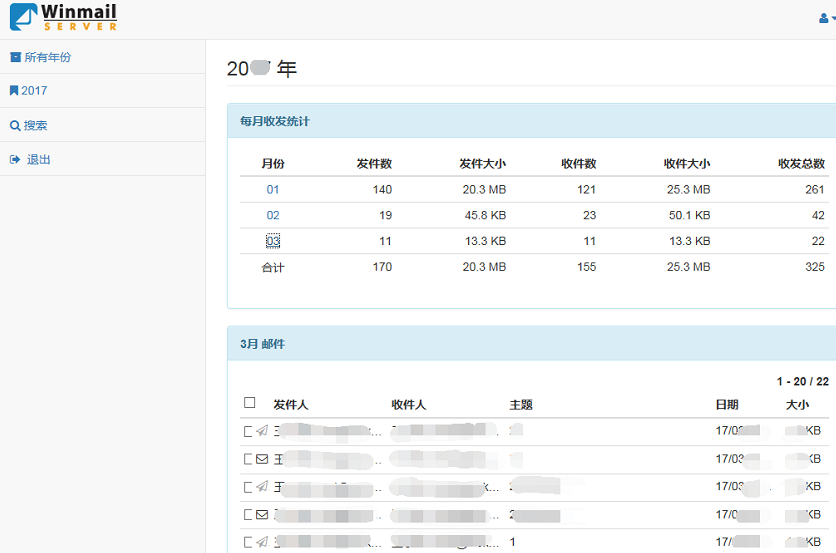
Task: Click the 发件人 column header
Action: 291,405
